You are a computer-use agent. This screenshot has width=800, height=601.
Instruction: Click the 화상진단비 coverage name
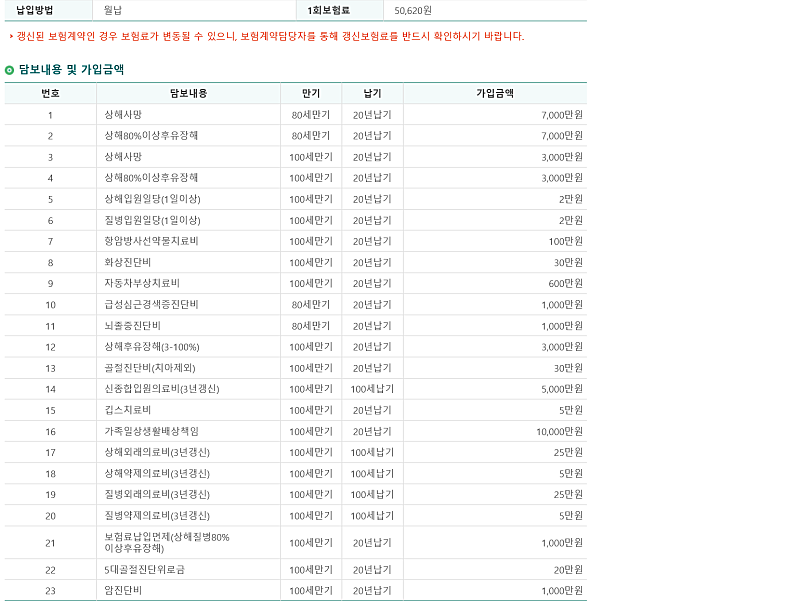(128, 262)
